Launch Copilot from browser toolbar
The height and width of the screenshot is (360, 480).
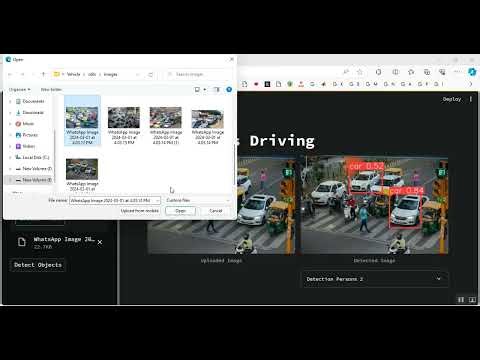(472, 72)
